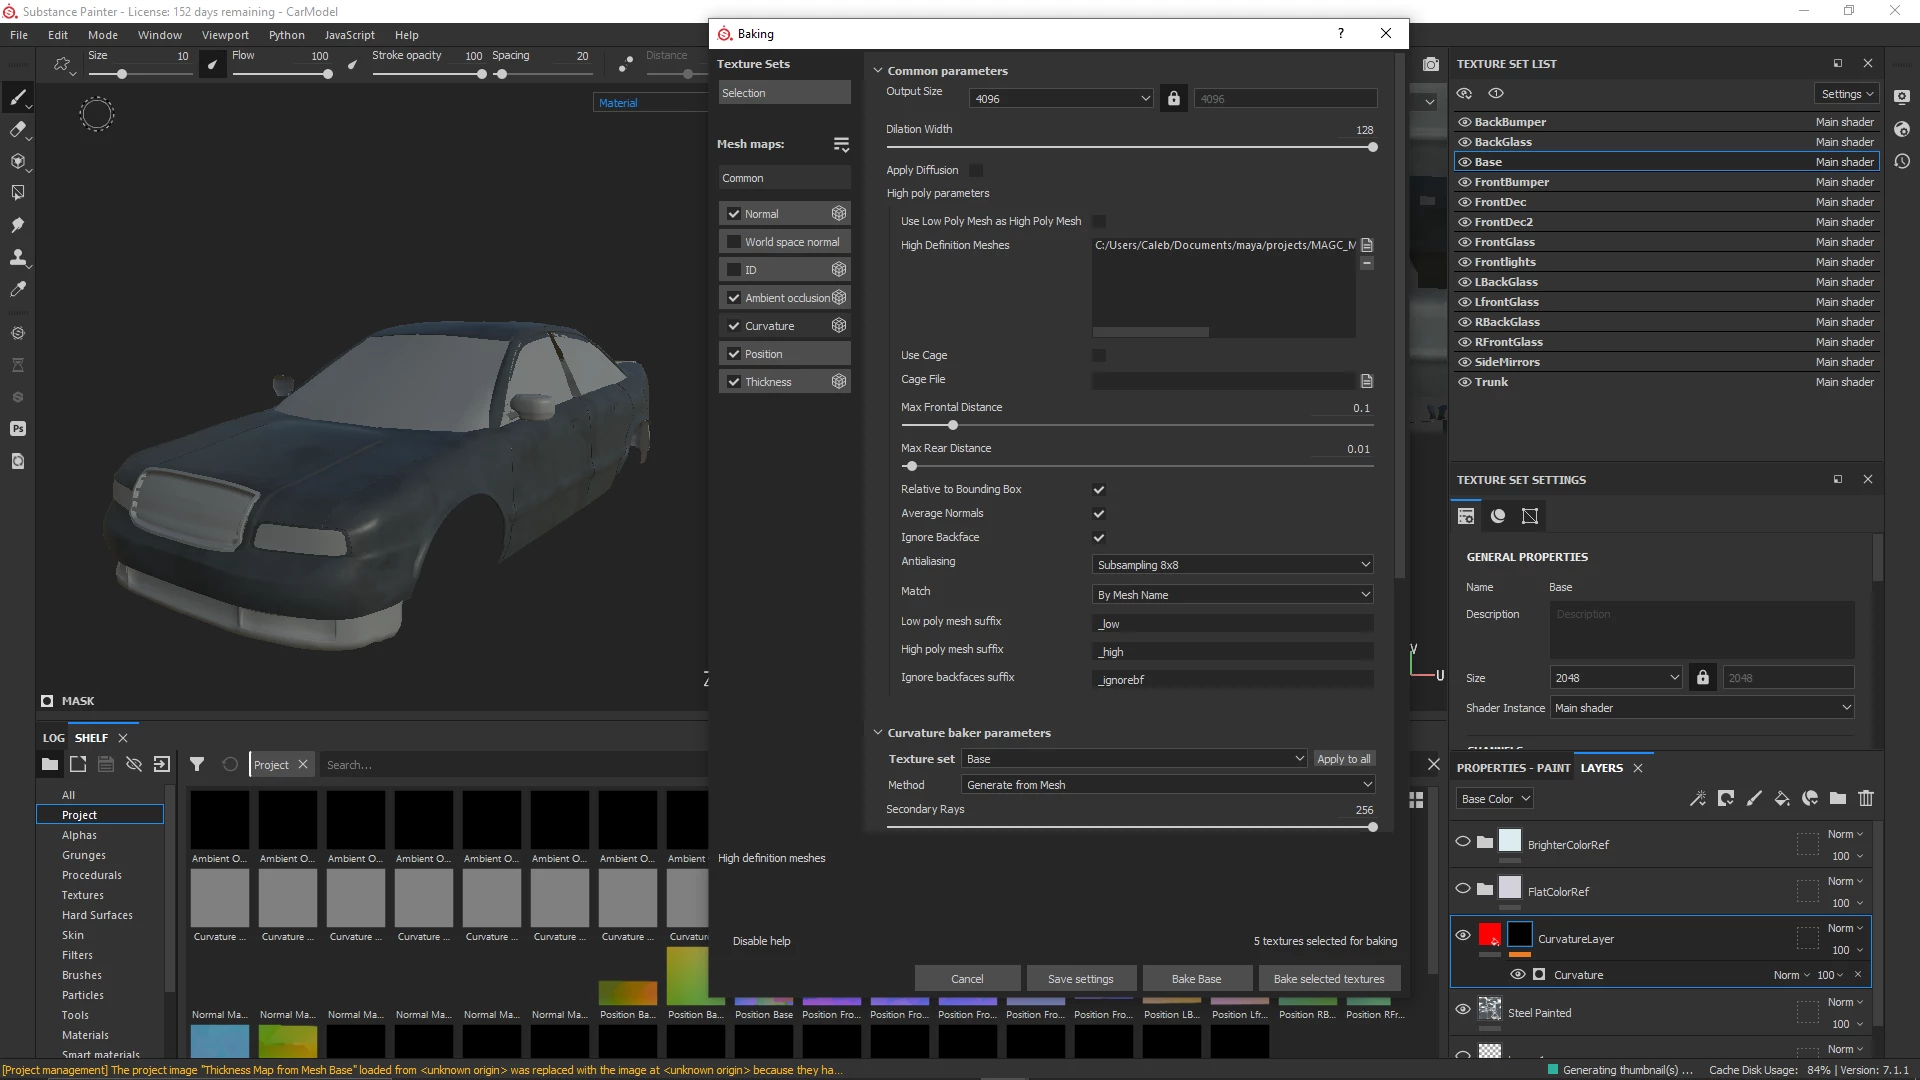The height and width of the screenshot is (1080, 1920).
Task: Browse for a cage file
Action: (x=1366, y=381)
